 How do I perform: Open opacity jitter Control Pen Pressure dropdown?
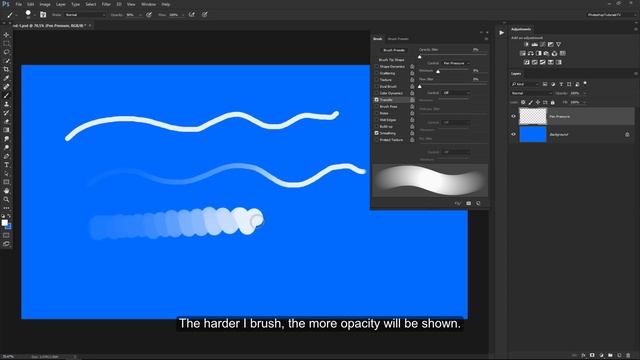[x=456, y=63]
